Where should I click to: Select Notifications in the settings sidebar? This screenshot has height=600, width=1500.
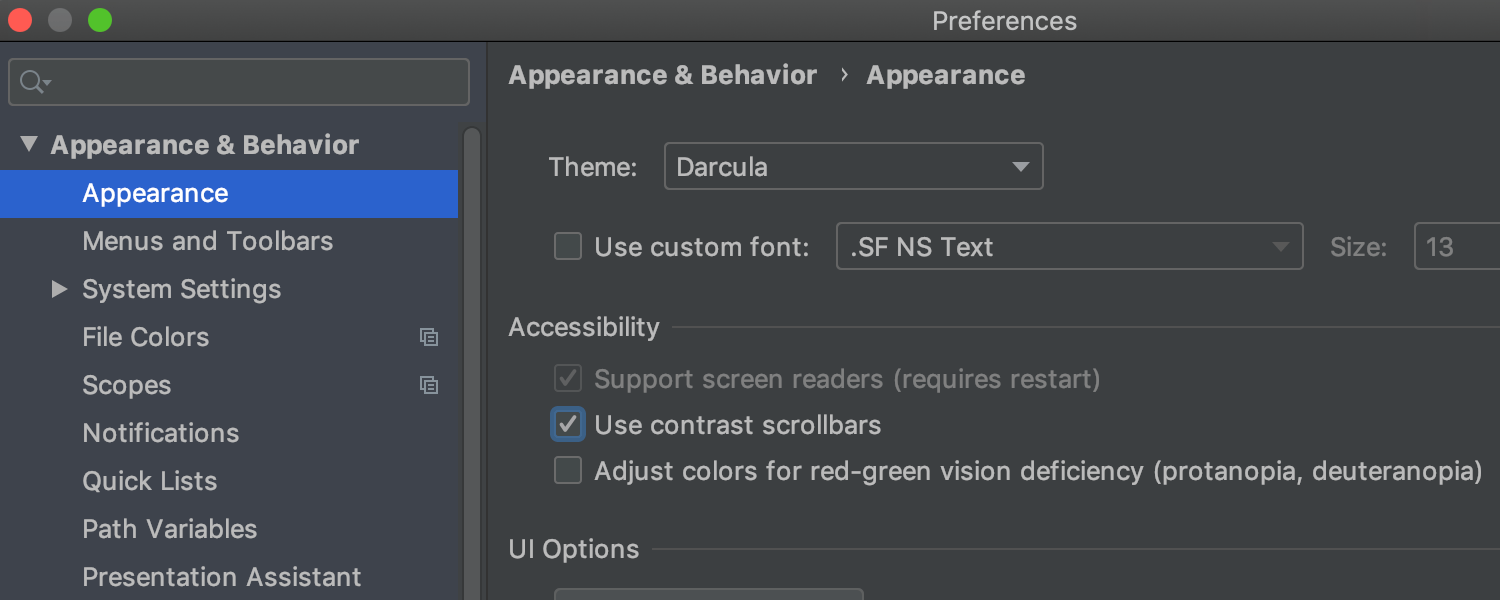pos(160,433)
